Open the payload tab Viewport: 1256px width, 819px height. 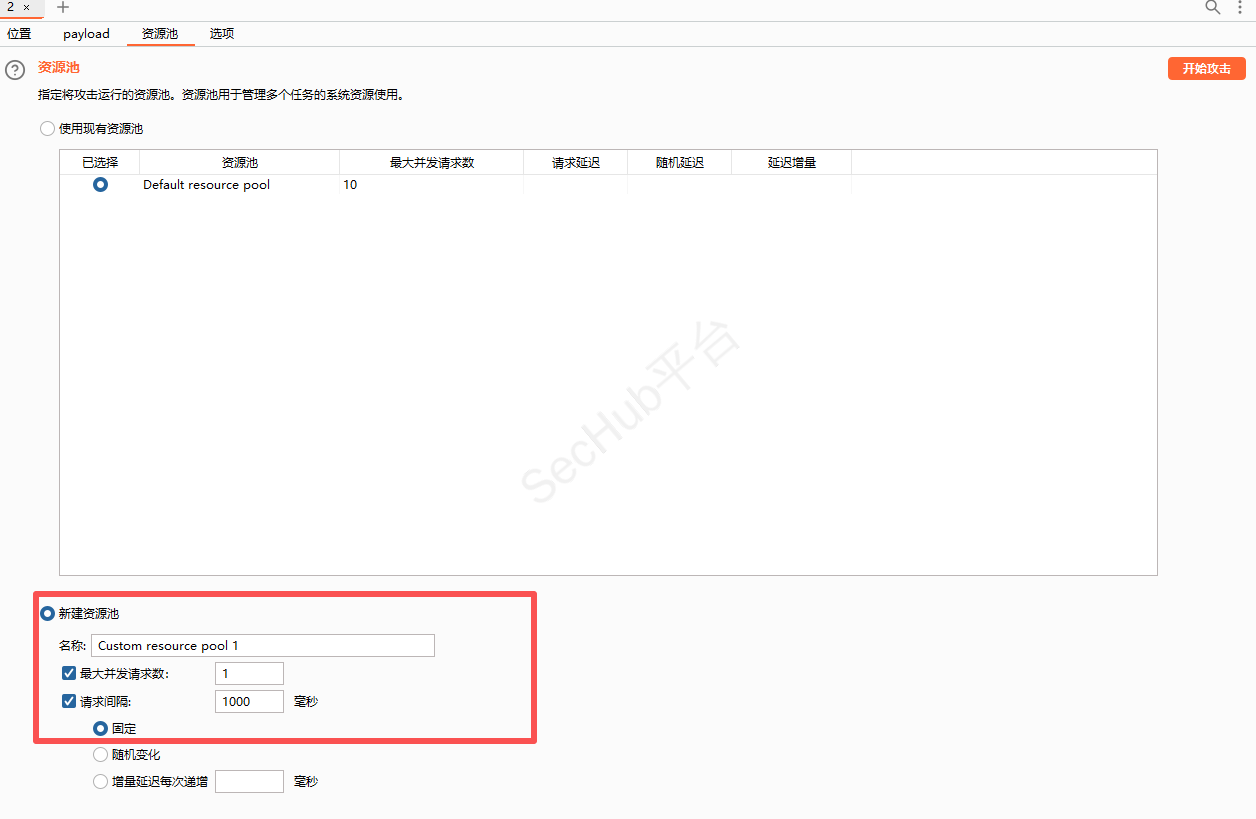tap(86, 34)
